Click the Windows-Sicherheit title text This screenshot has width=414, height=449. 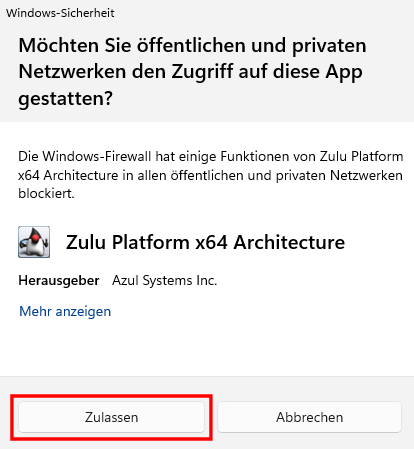coord(60,13)
